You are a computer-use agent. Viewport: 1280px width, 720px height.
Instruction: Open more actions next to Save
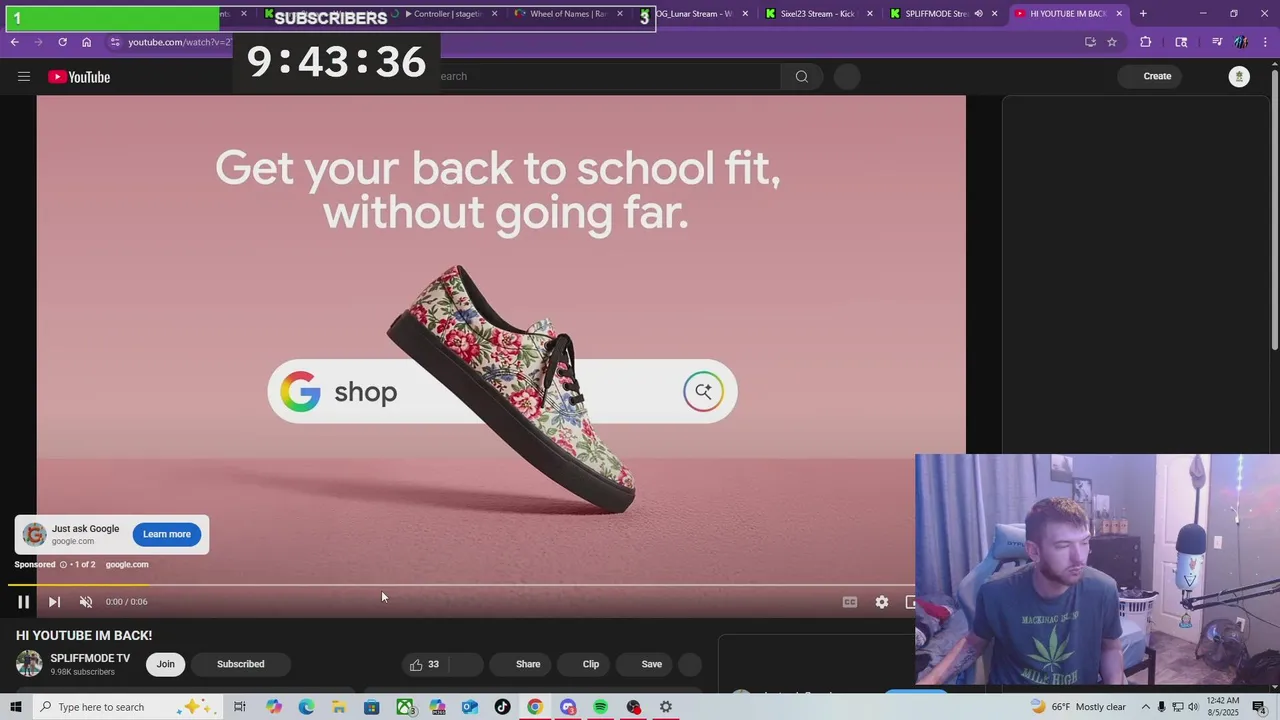(x=690, y=664)
